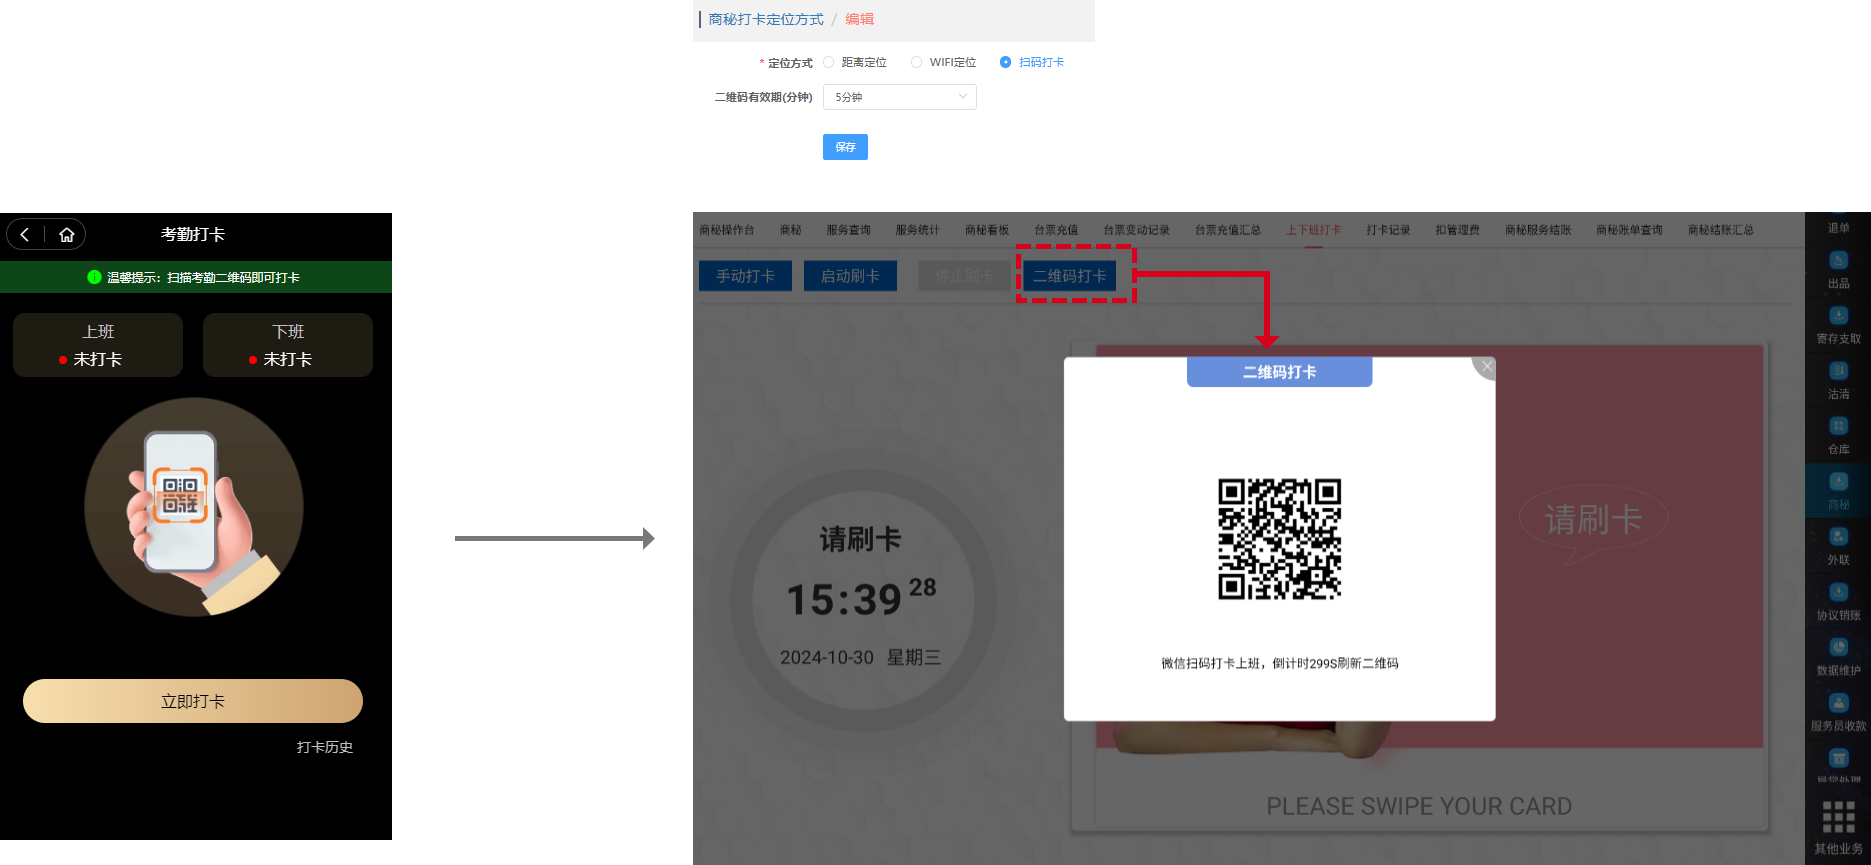
Task: Switch to the 商秘结账汇总 tab
Action: [x=1721, y=230]
